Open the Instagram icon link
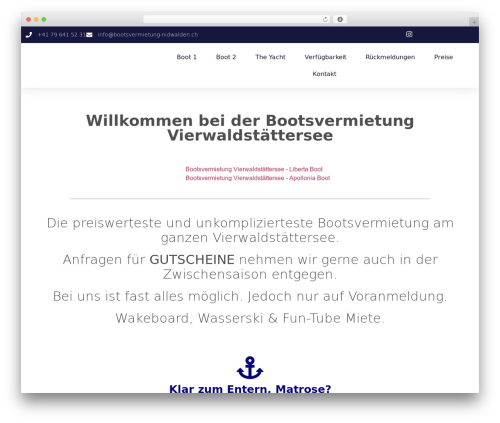This screenshot has height=423, width=500. pyautogui.click(x=409, y=34)
